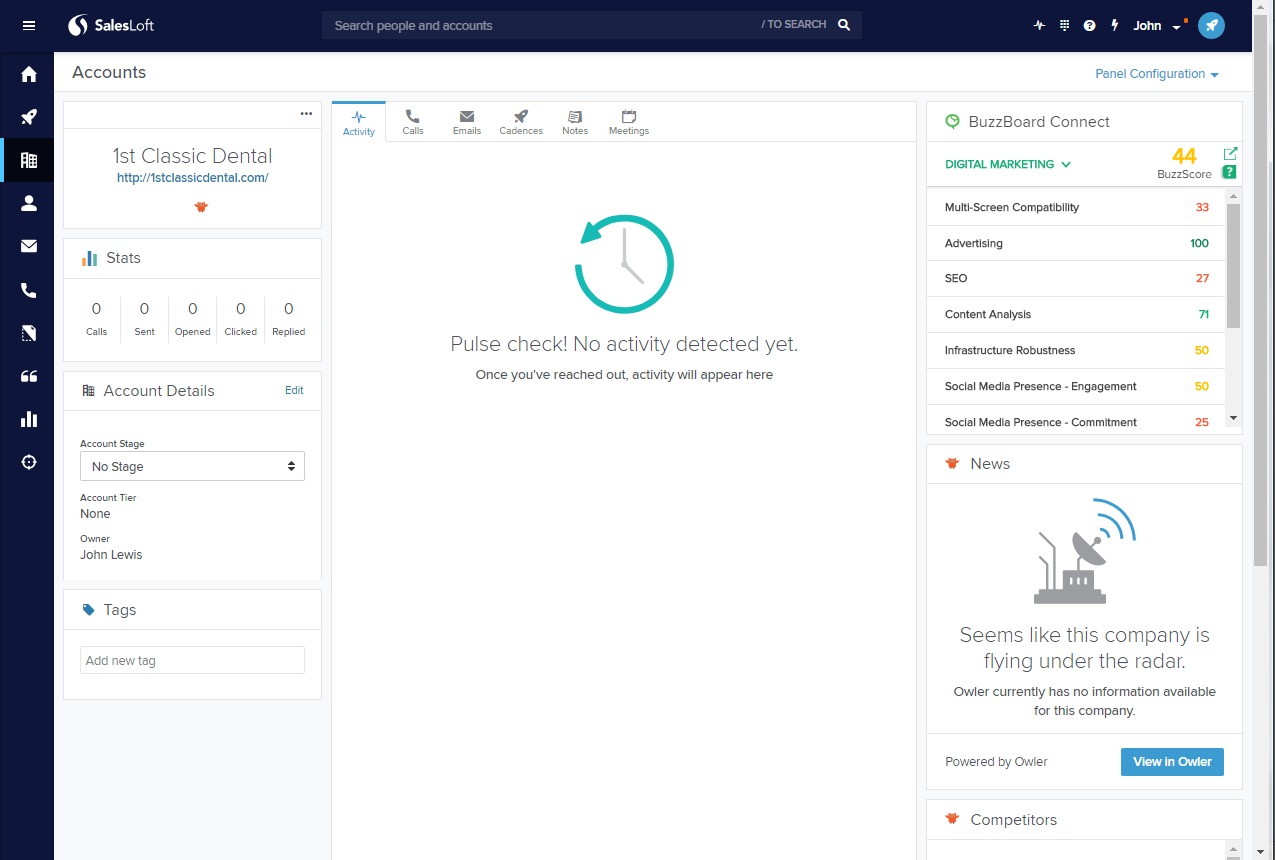Click the Powered by Owler text
1275x860 pixels.
pos(996,762)
